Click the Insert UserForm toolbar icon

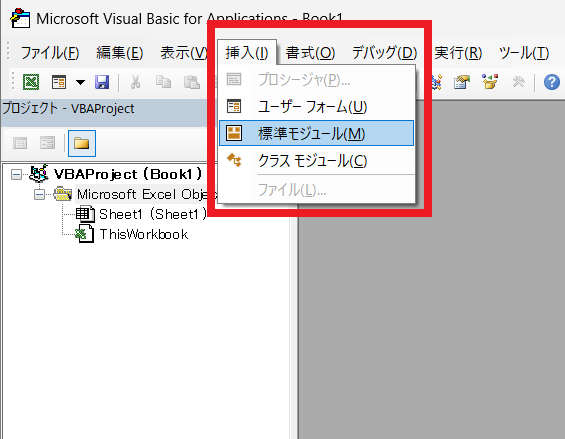(x=59, y=82)
